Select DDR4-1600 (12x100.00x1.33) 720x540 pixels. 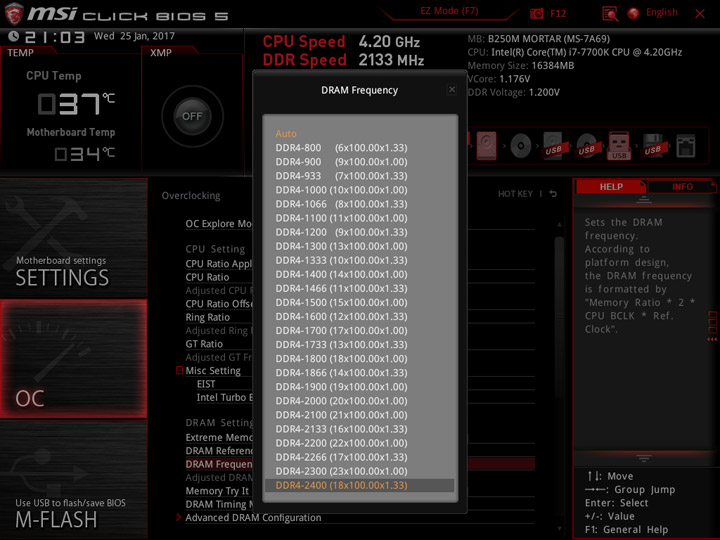coord(341,316)
